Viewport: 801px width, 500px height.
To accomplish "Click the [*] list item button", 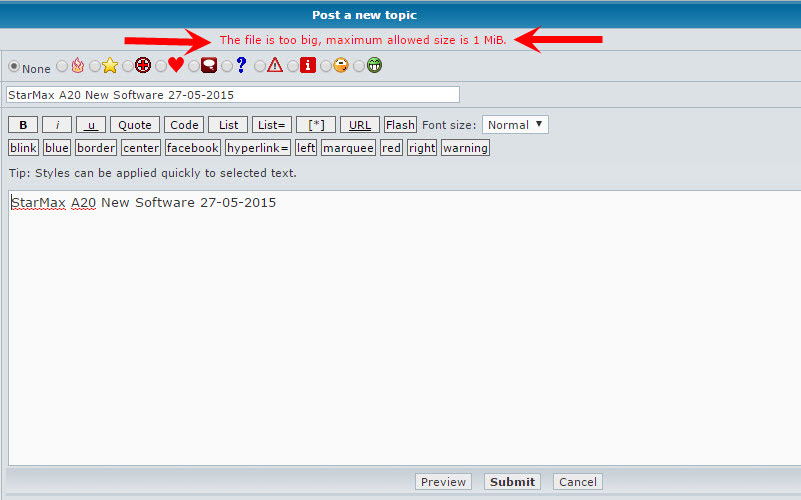I will (316, 125).
